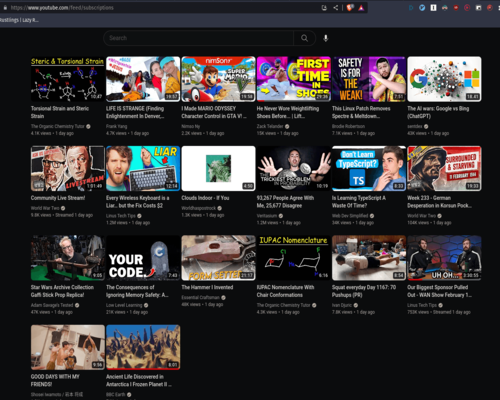Open IUPAC Nomenclature thumbnail
This screenshot has width=500, height=400.
click(x=294, y=258)
